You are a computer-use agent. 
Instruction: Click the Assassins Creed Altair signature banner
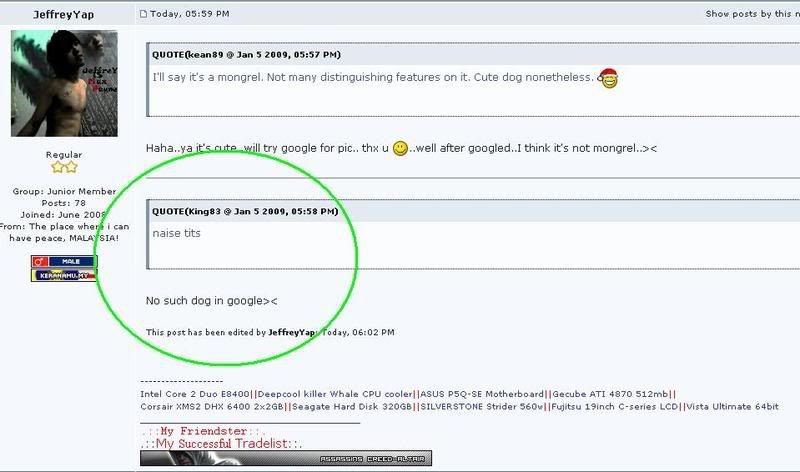(x=286, y=458)
